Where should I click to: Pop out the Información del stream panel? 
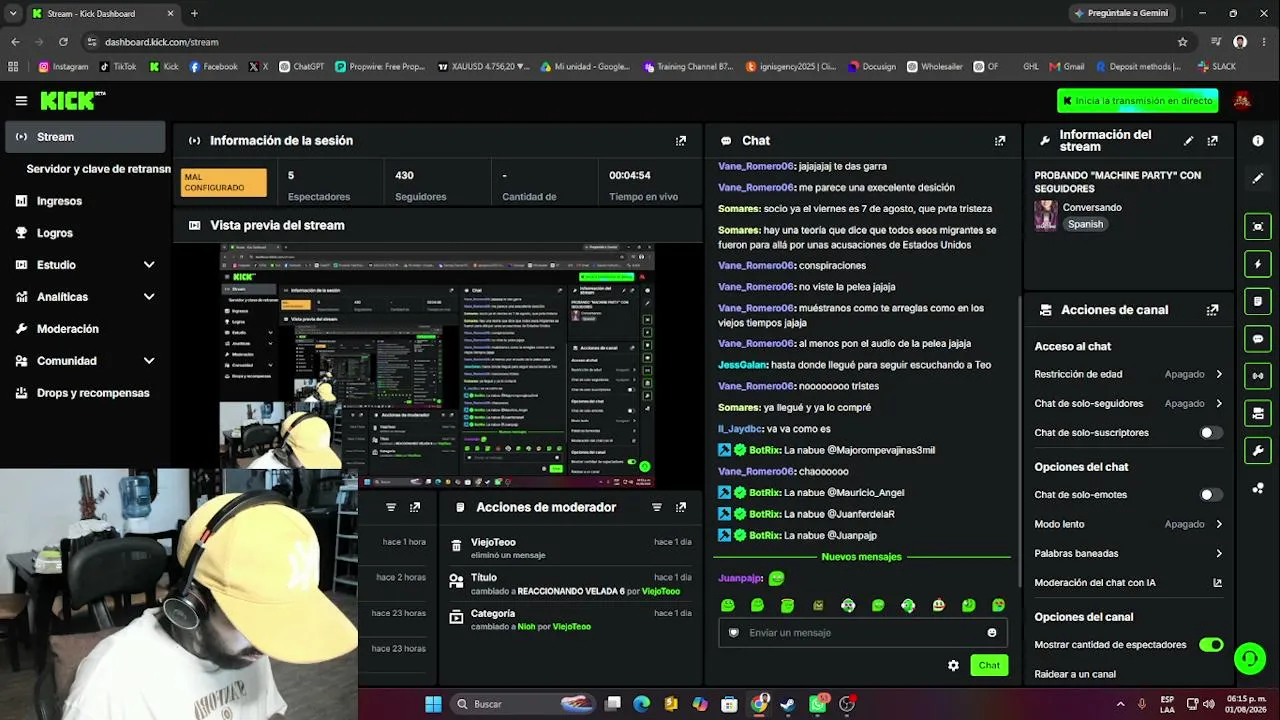click(1212, 141)
